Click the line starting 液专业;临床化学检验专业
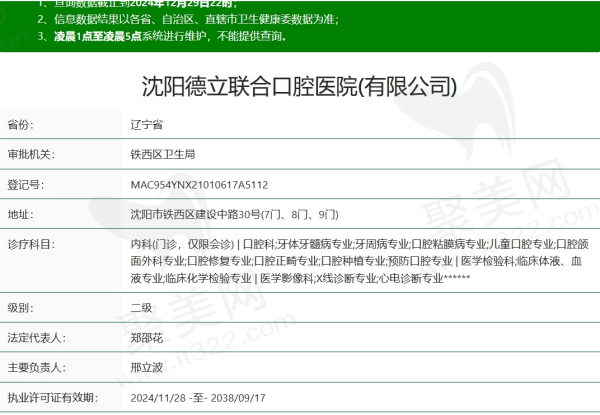Screen dimensions: 600x415 [300, 278]
